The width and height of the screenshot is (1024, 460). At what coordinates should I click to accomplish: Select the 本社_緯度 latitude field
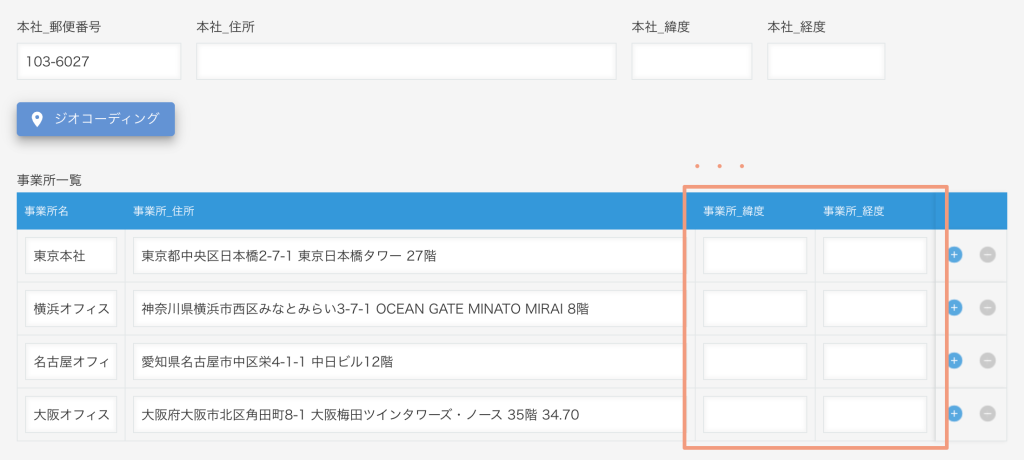[x=692, y=61]
